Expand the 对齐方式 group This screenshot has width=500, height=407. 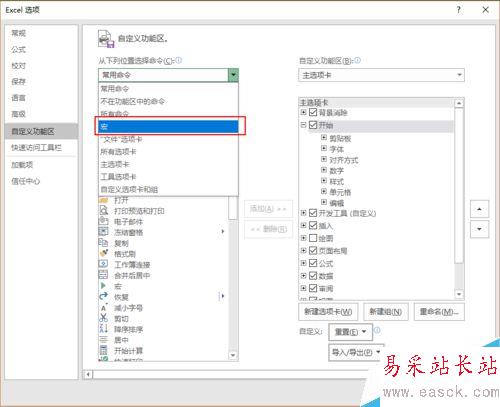[324, 159]
